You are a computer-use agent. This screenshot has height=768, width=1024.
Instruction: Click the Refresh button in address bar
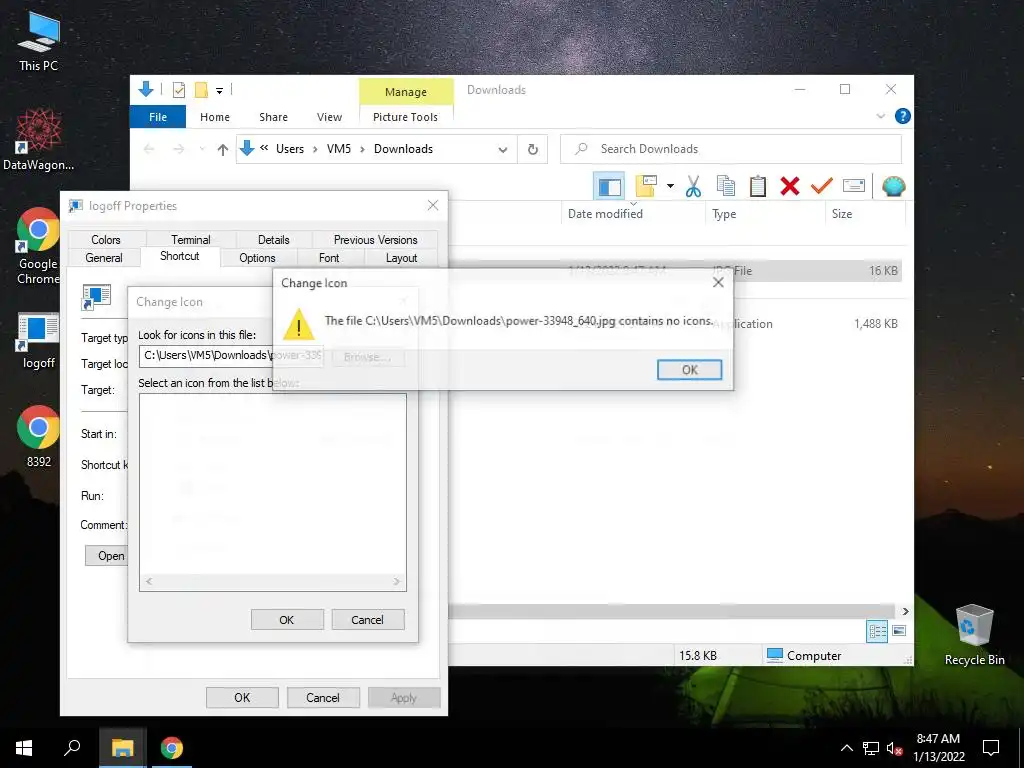pyautogui.click(x=533, y=150)
